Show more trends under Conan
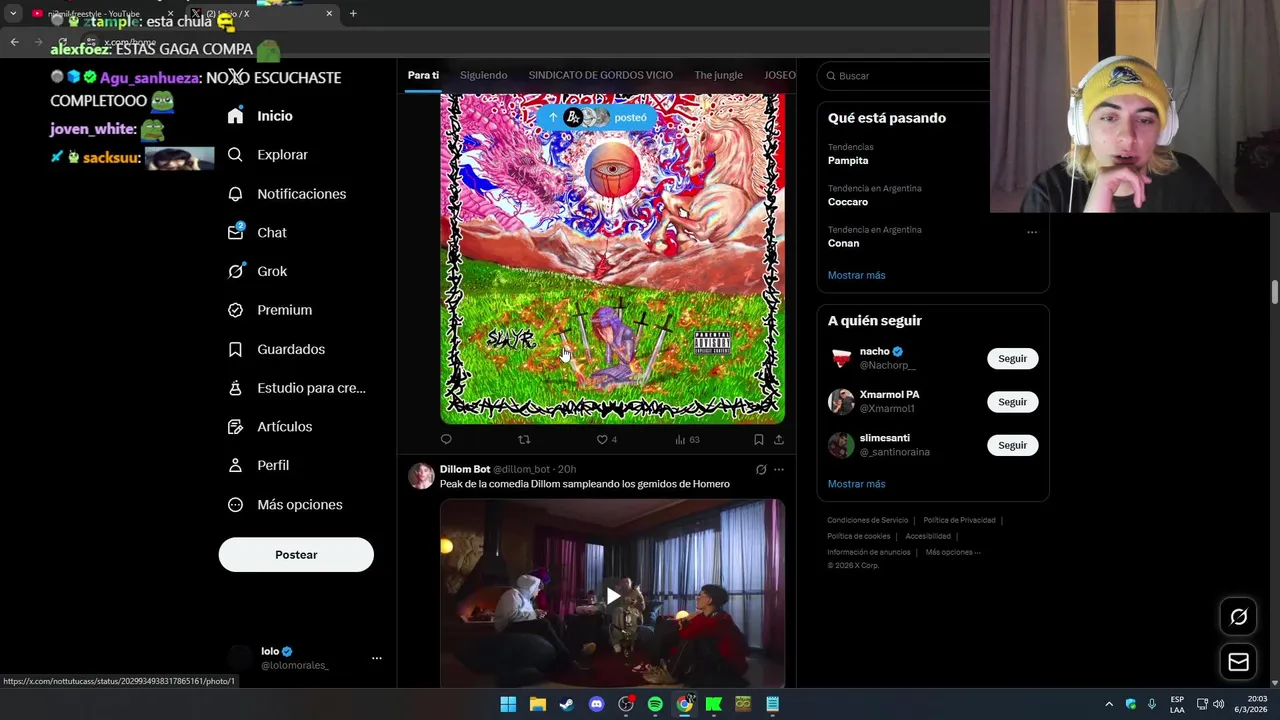 [x=856, y=275]
